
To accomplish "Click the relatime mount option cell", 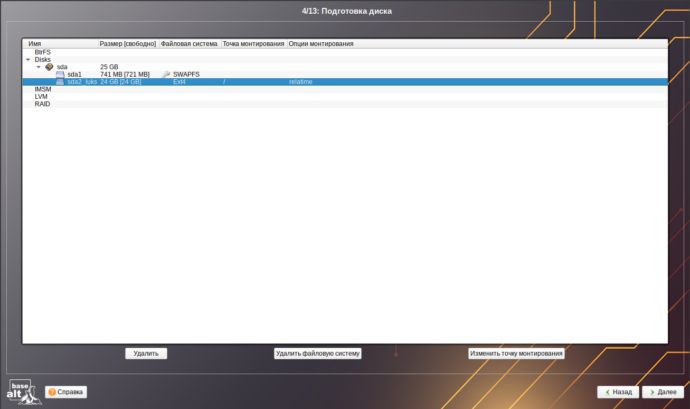I will (x=301, y=82).
